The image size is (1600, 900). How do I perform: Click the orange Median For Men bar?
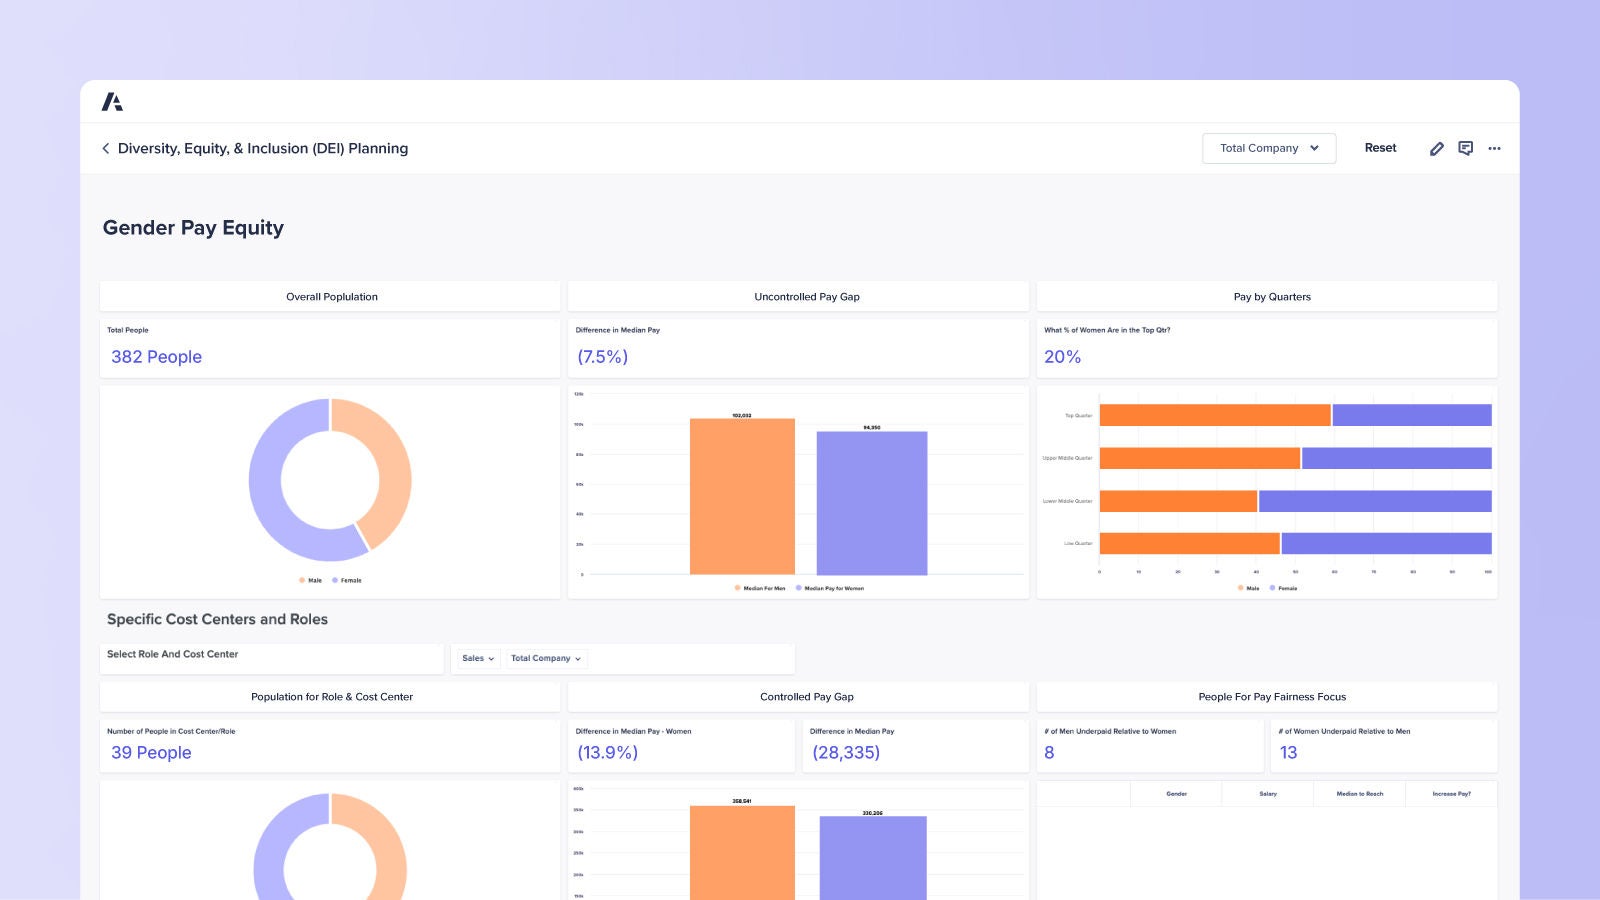click(742, 495)
